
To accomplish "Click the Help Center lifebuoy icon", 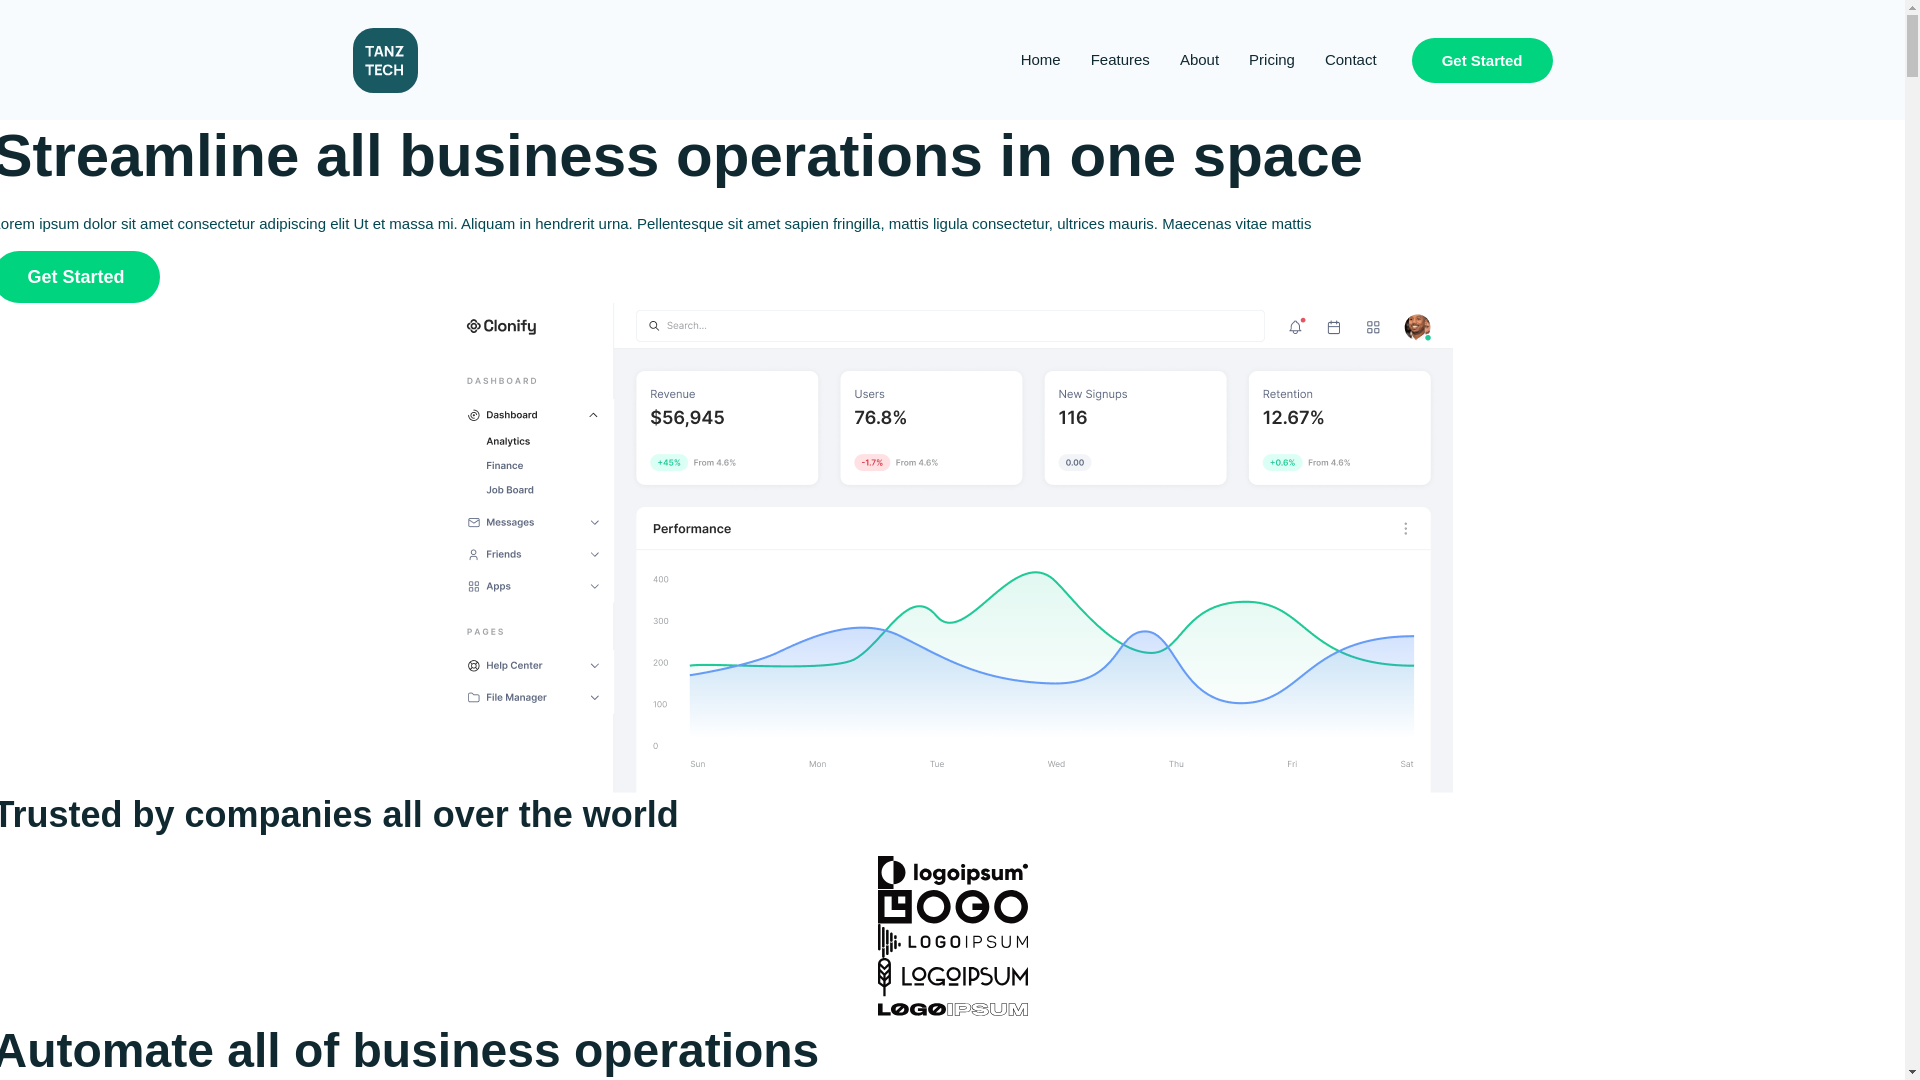I will click(474, 666).
